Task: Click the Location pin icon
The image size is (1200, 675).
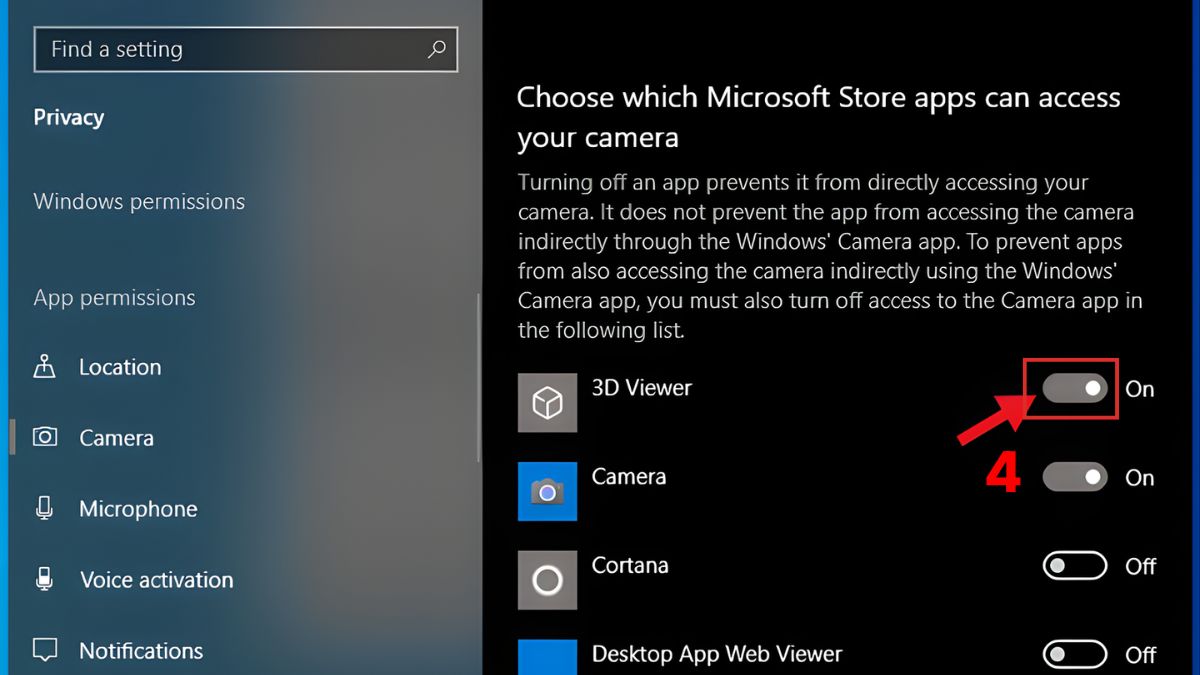Action: coord(44,367)
